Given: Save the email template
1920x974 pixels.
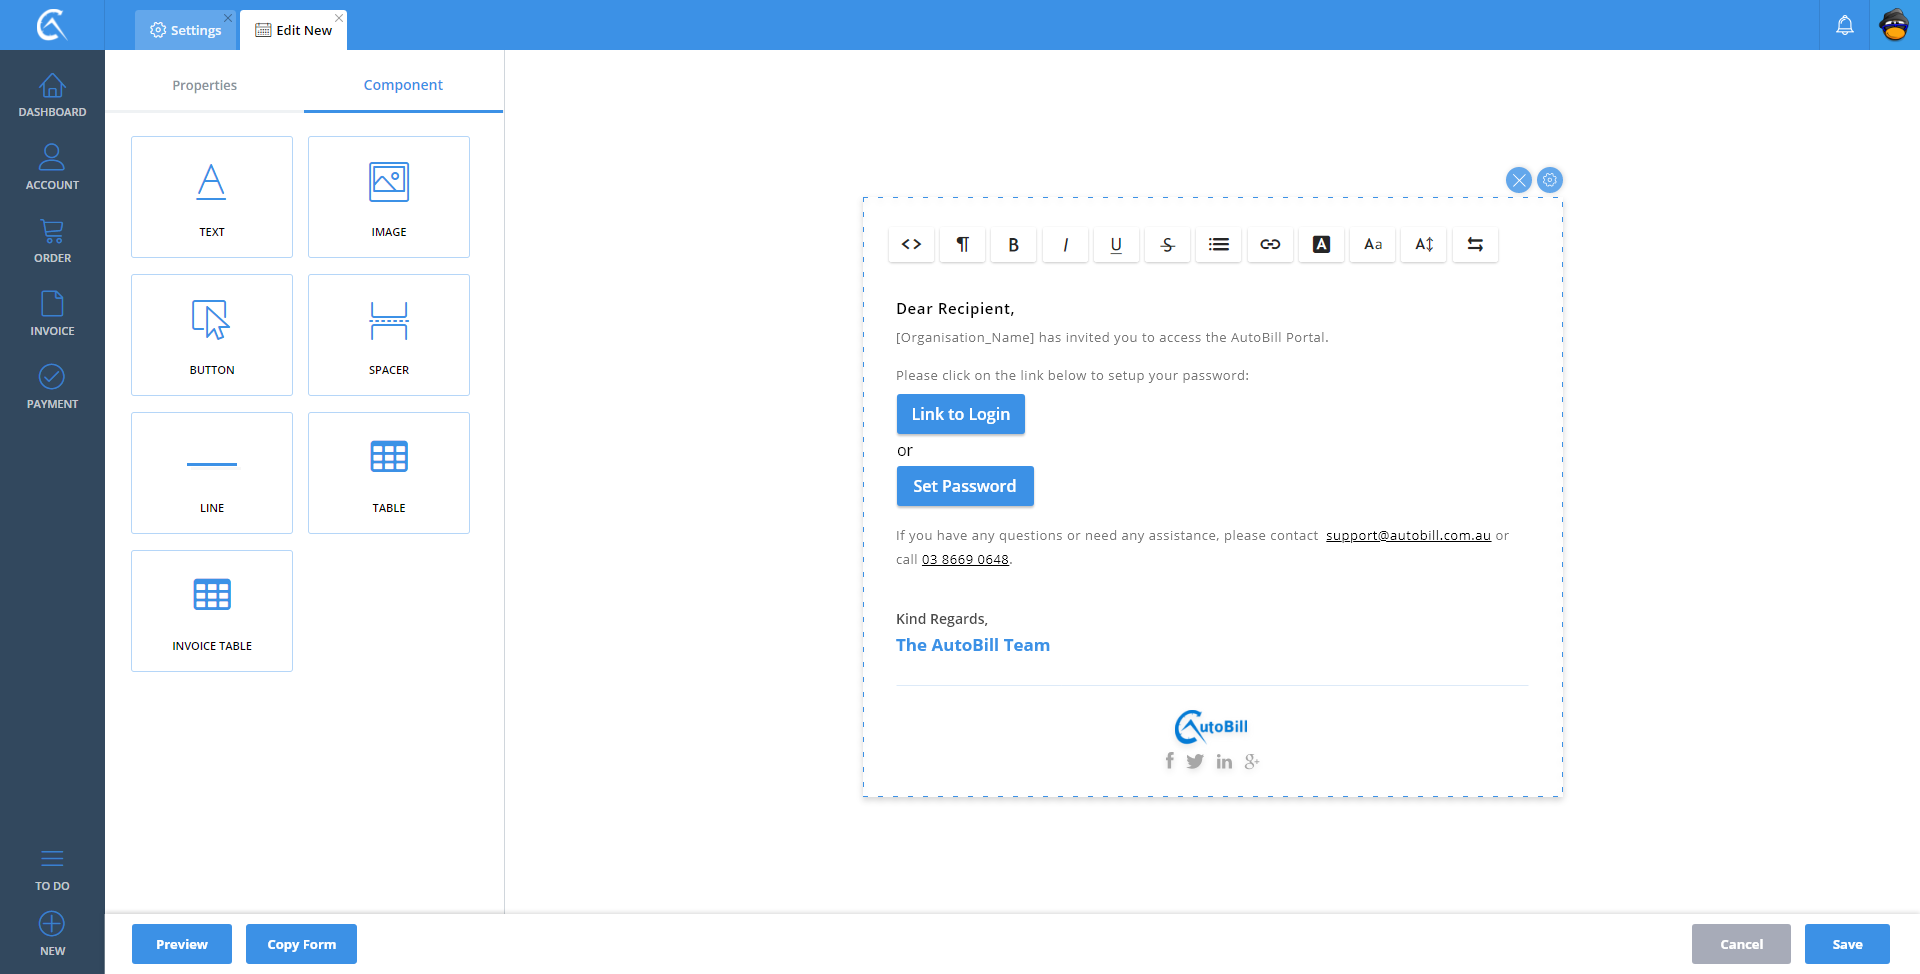Looking at the screenshot, I should 1846,944.
